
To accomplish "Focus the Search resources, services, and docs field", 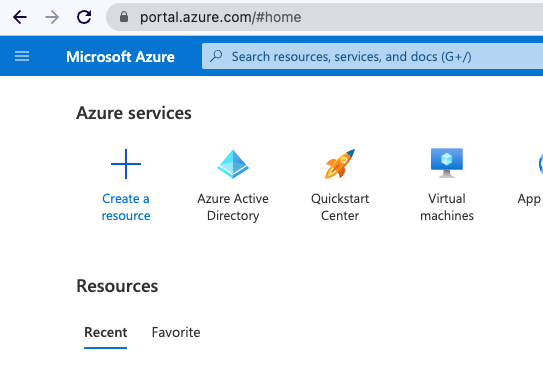I will click(372, 56).
